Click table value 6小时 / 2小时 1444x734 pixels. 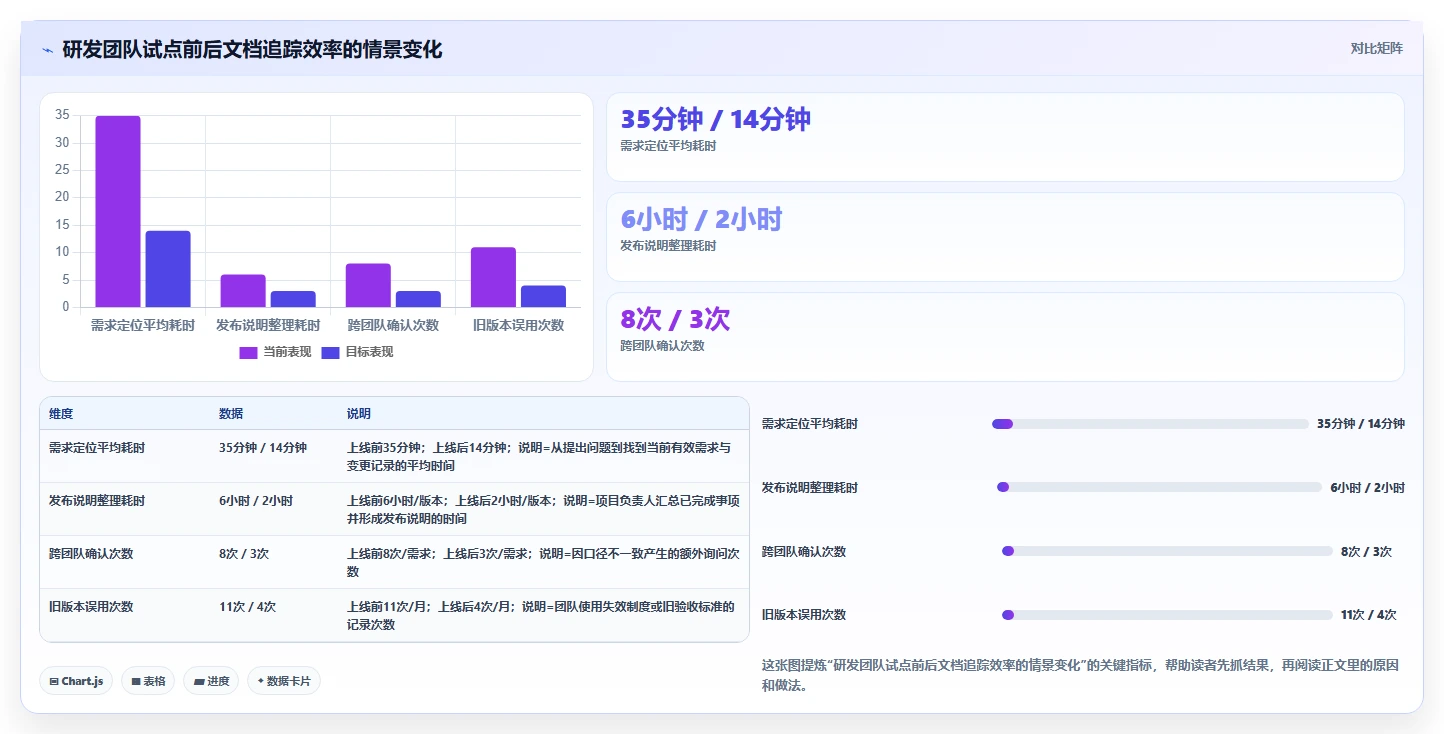(x=256, y=500)
